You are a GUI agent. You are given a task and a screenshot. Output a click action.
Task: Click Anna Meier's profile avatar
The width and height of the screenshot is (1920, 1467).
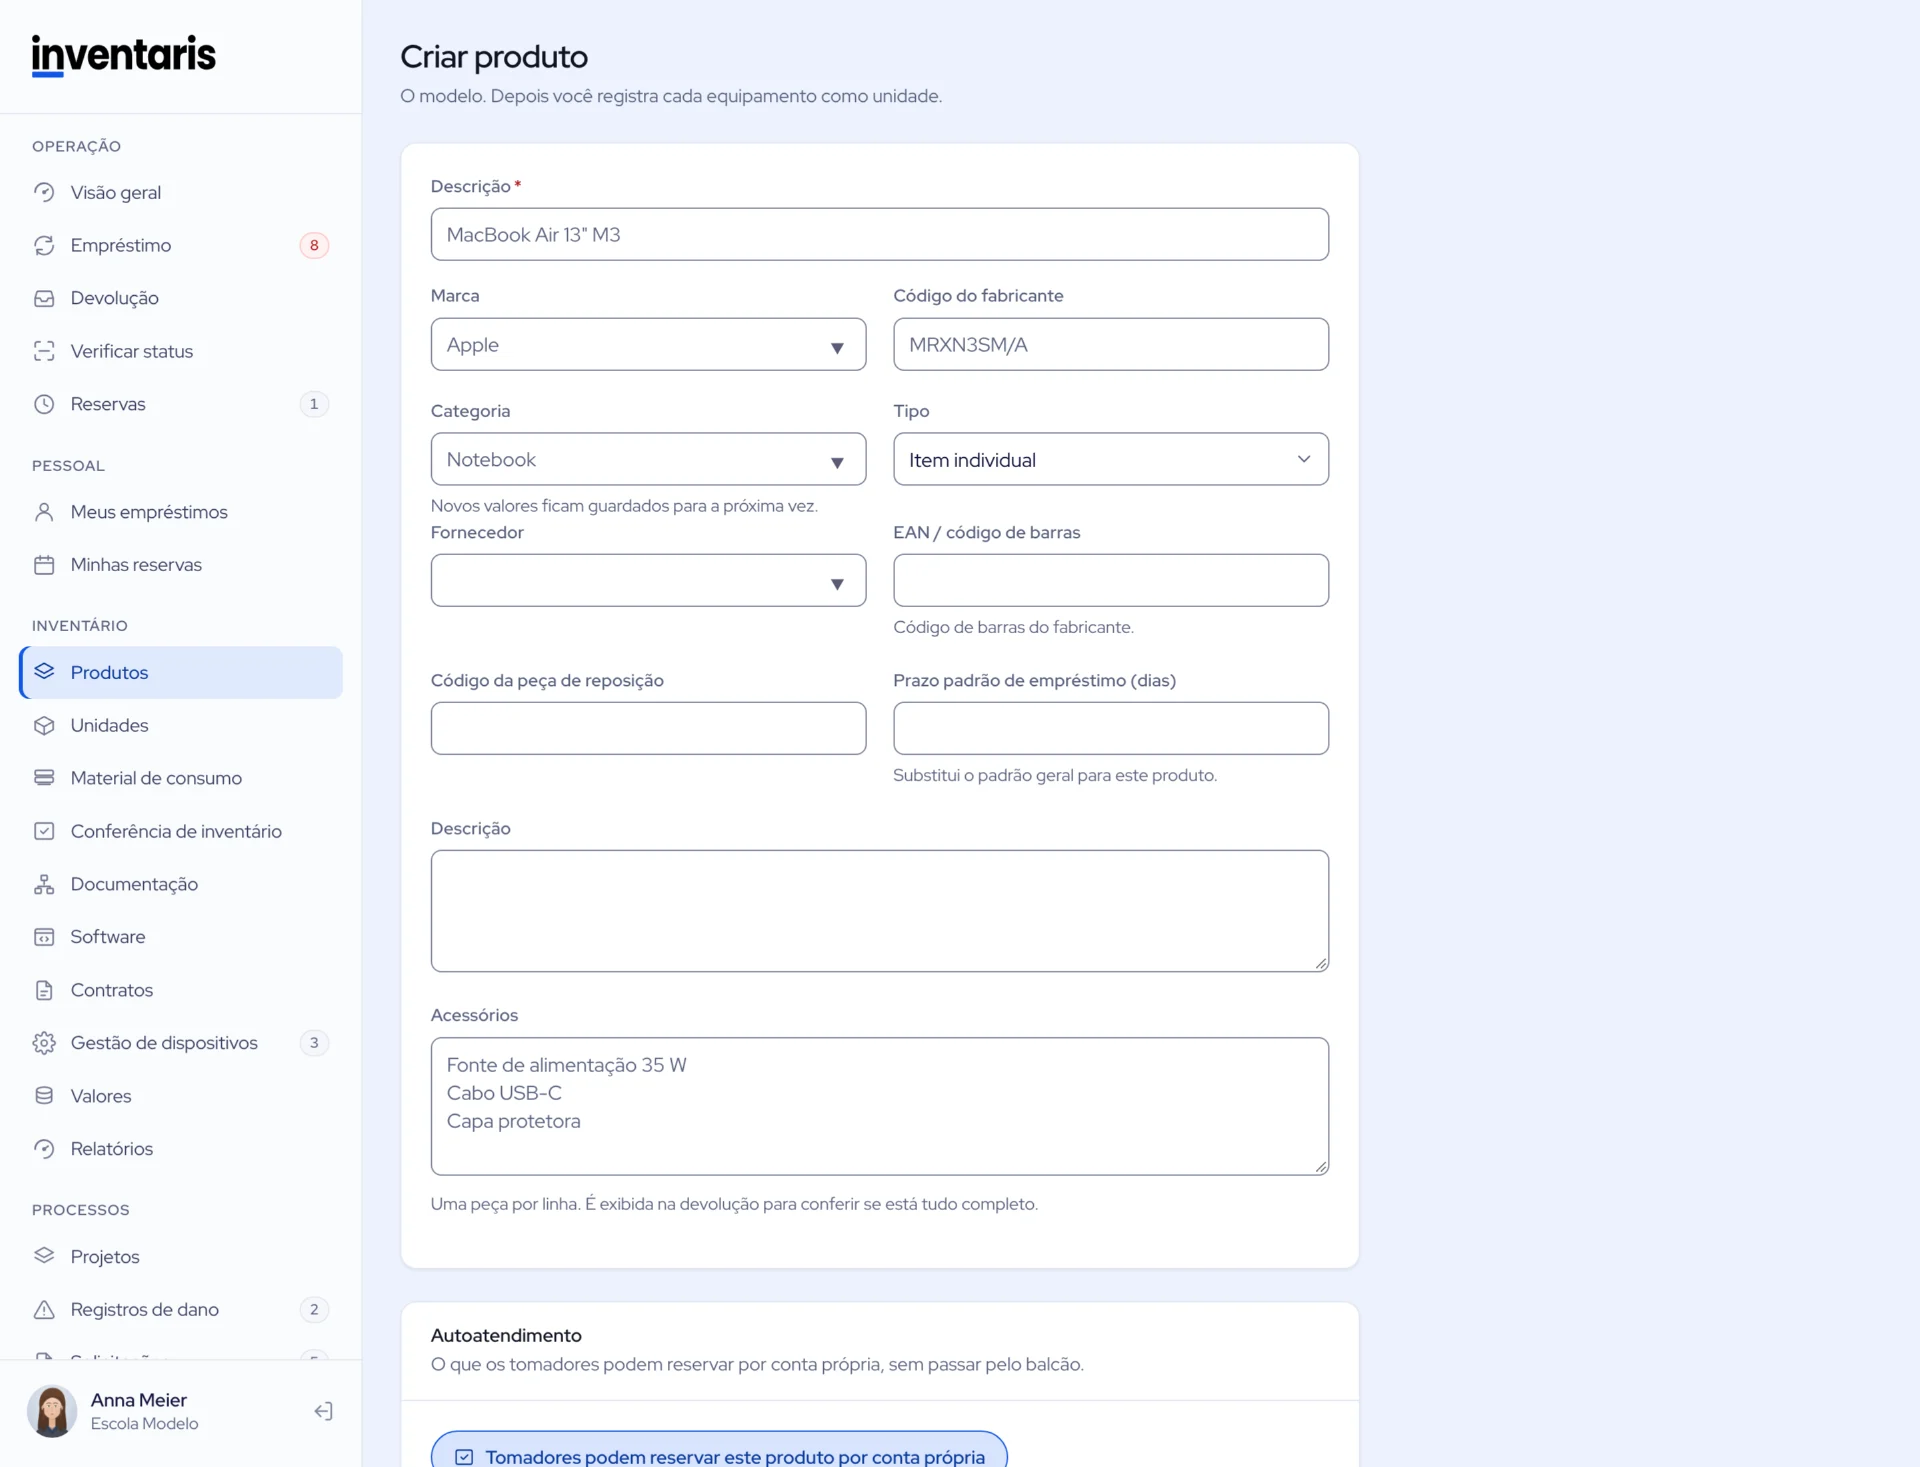52,1411
